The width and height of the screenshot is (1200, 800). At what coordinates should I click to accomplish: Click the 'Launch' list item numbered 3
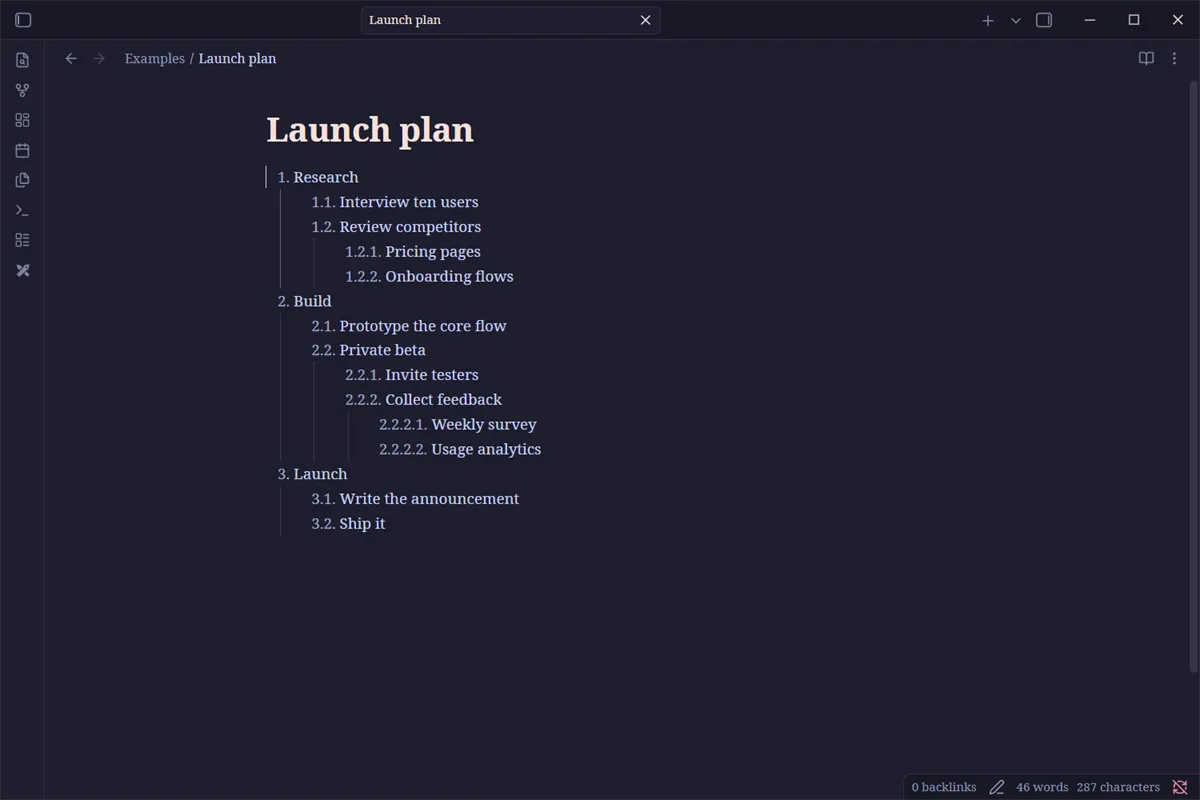320,474
